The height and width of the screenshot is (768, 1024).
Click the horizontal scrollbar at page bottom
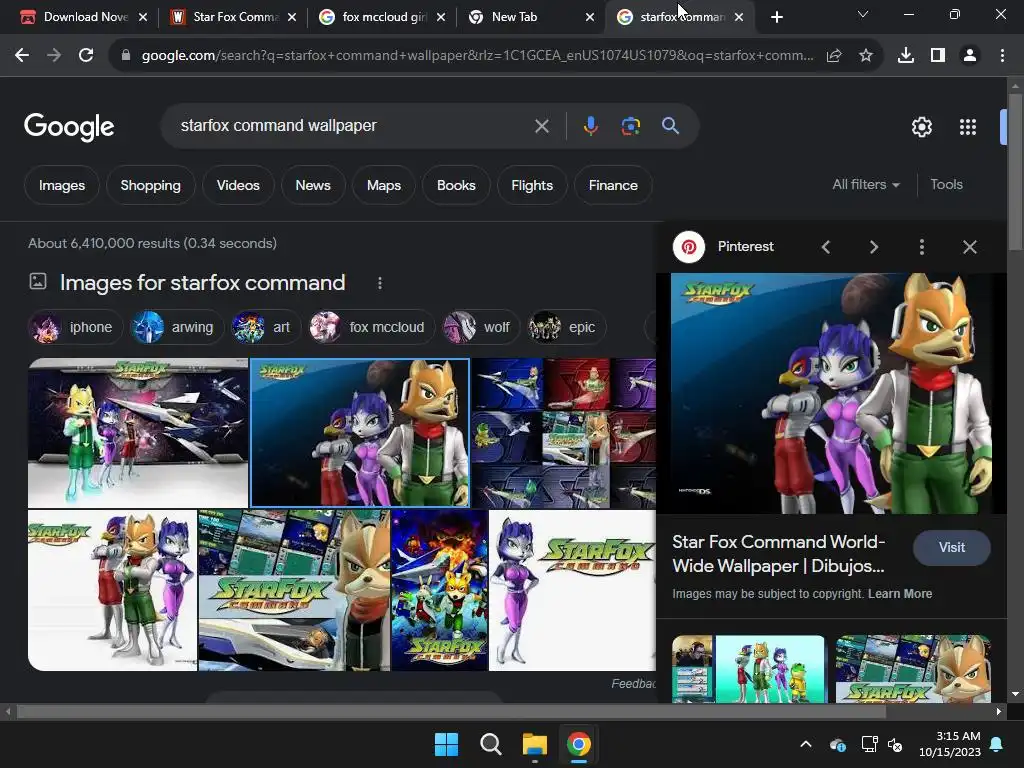[451, 711]
